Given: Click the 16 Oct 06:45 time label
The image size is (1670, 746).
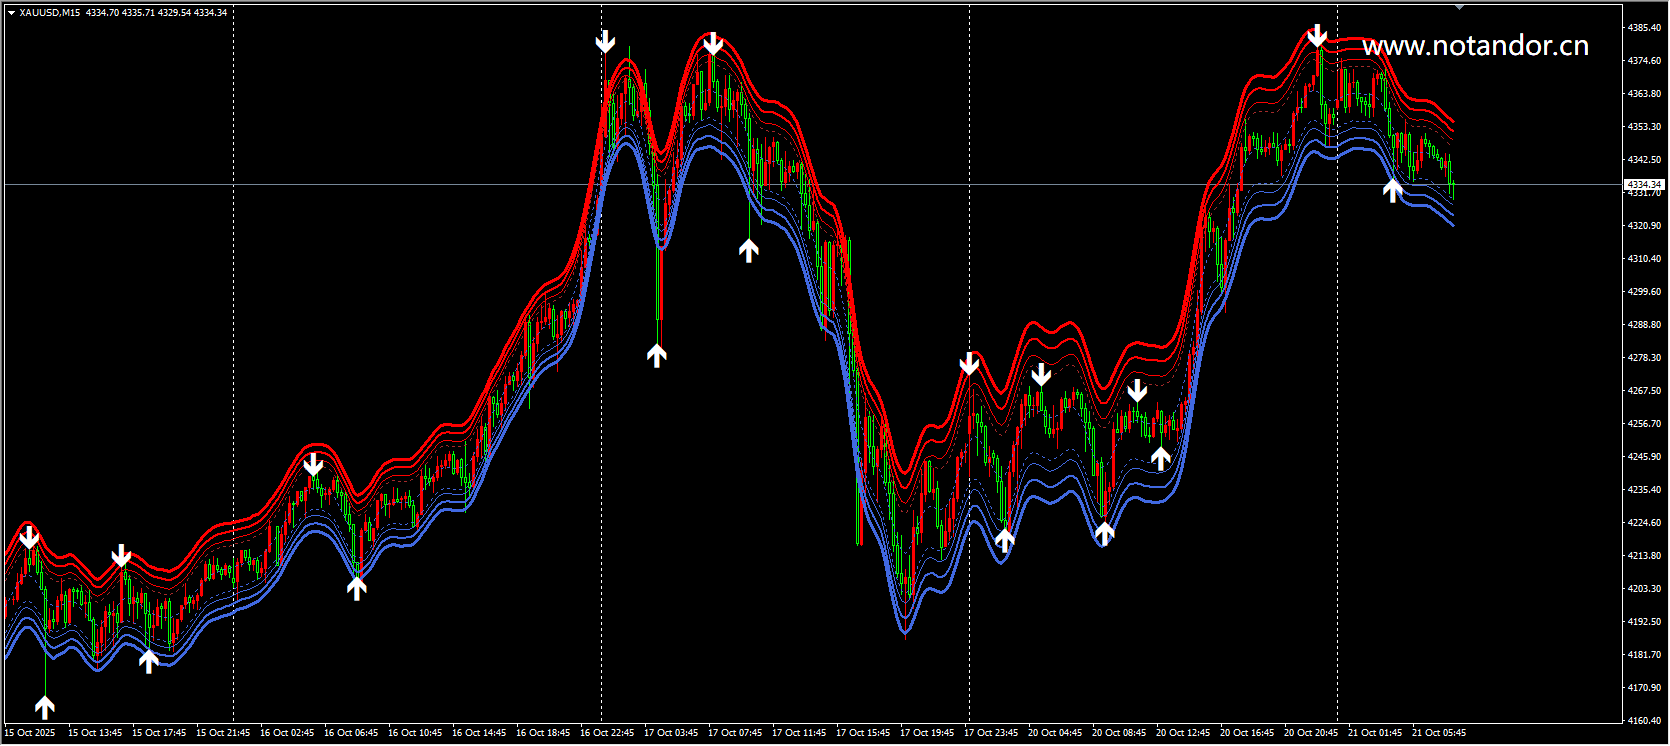Looking at the screenshot, I should (351, 733).
